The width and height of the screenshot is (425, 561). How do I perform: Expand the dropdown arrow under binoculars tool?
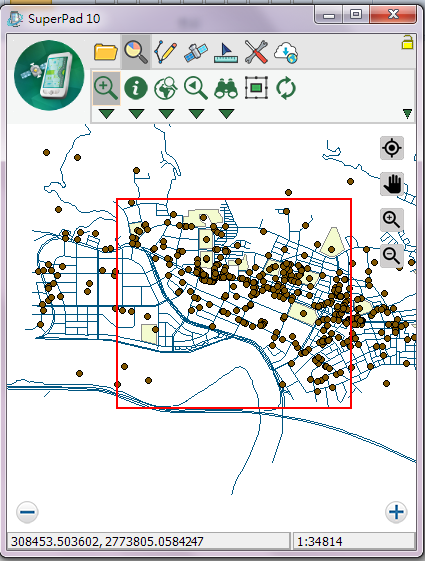pos(226,114)
